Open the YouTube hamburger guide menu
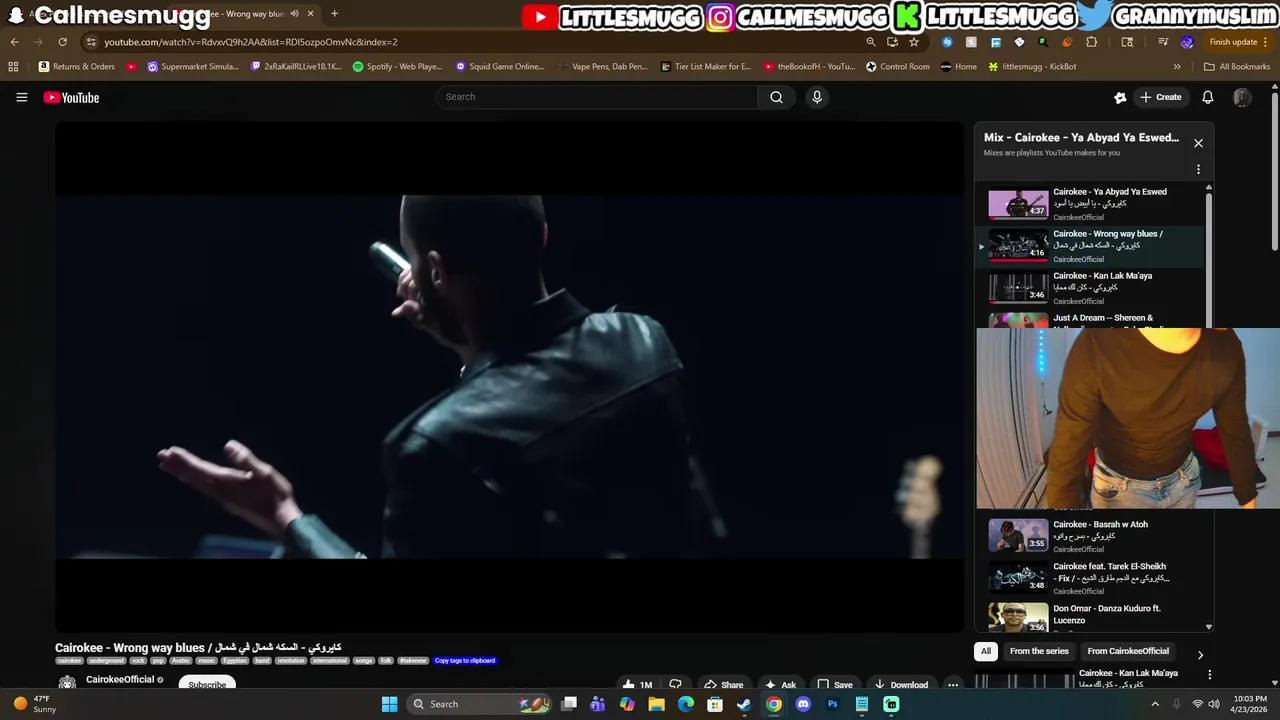1280x720 pixels. (x=21, y=97)
